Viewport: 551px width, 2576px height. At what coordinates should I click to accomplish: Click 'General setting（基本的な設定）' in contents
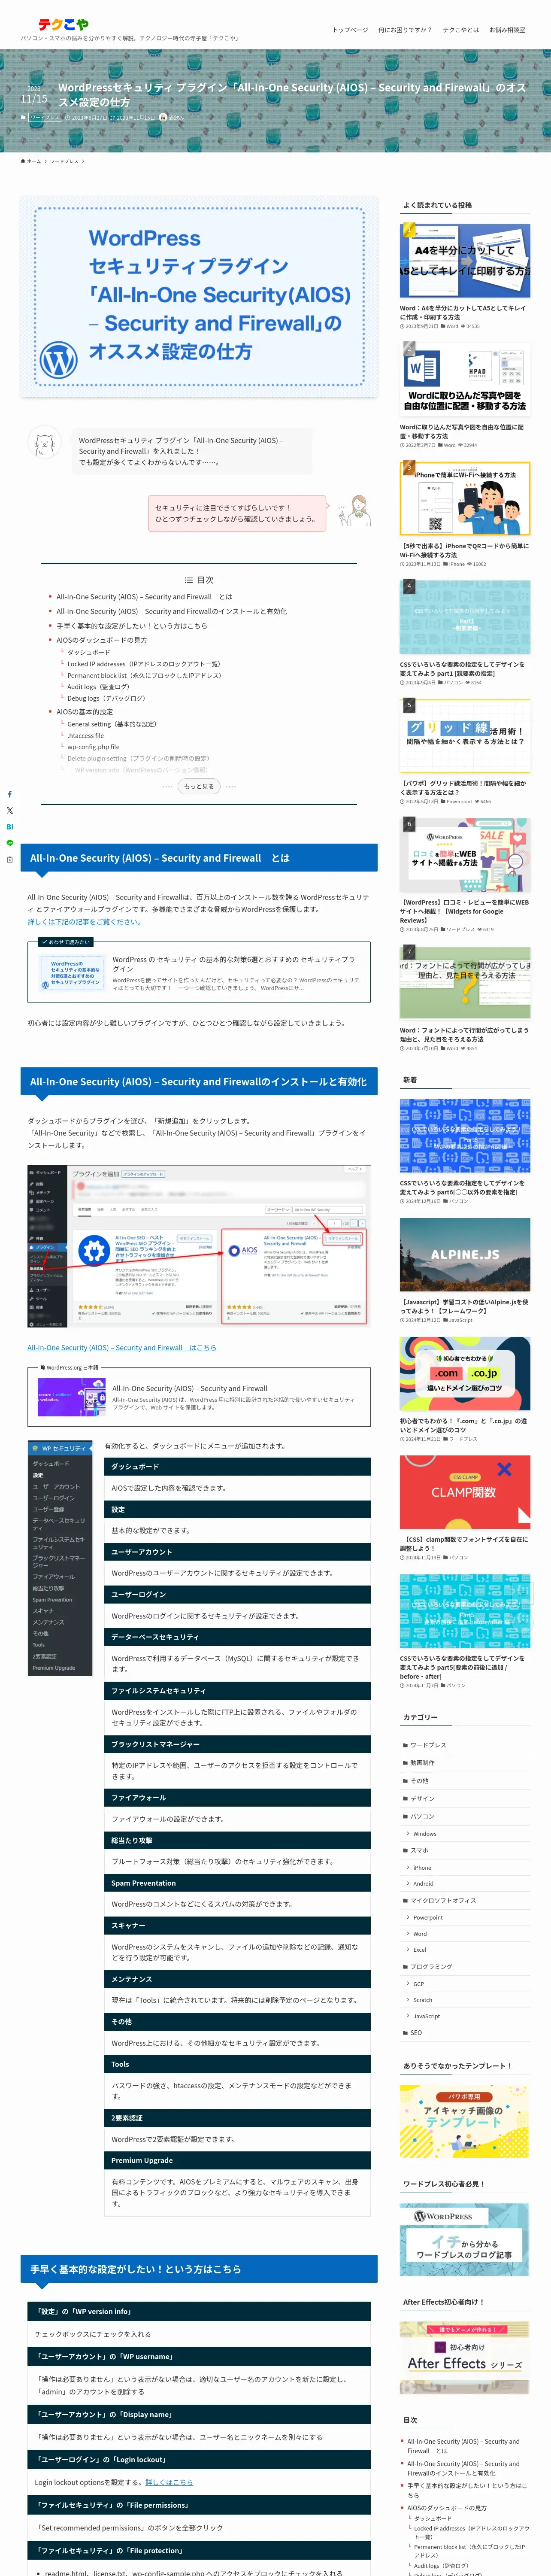[x=112, y=724]
